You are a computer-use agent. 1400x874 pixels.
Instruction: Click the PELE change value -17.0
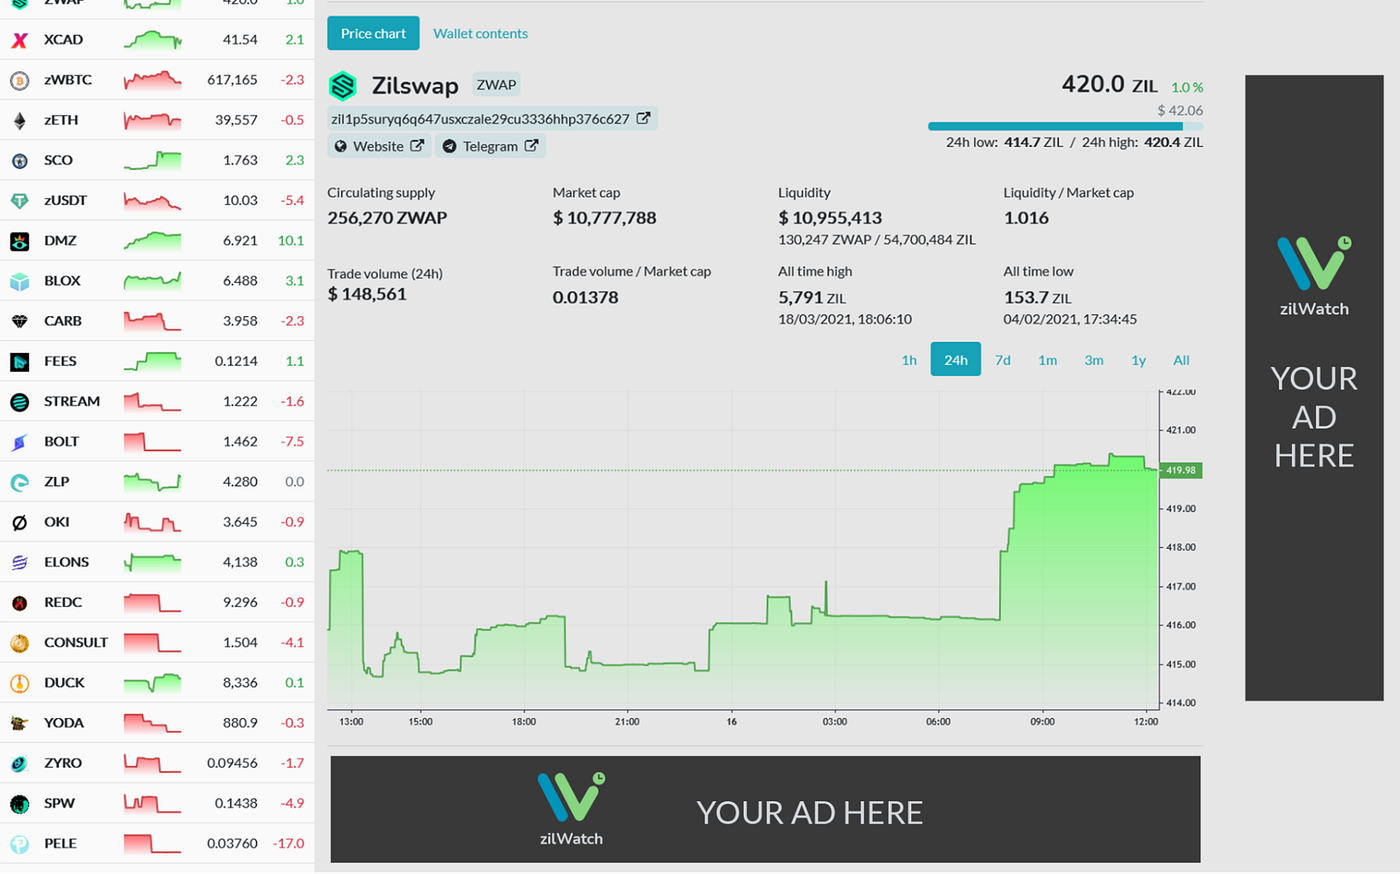pyautogui.click(x=288, y=844)
